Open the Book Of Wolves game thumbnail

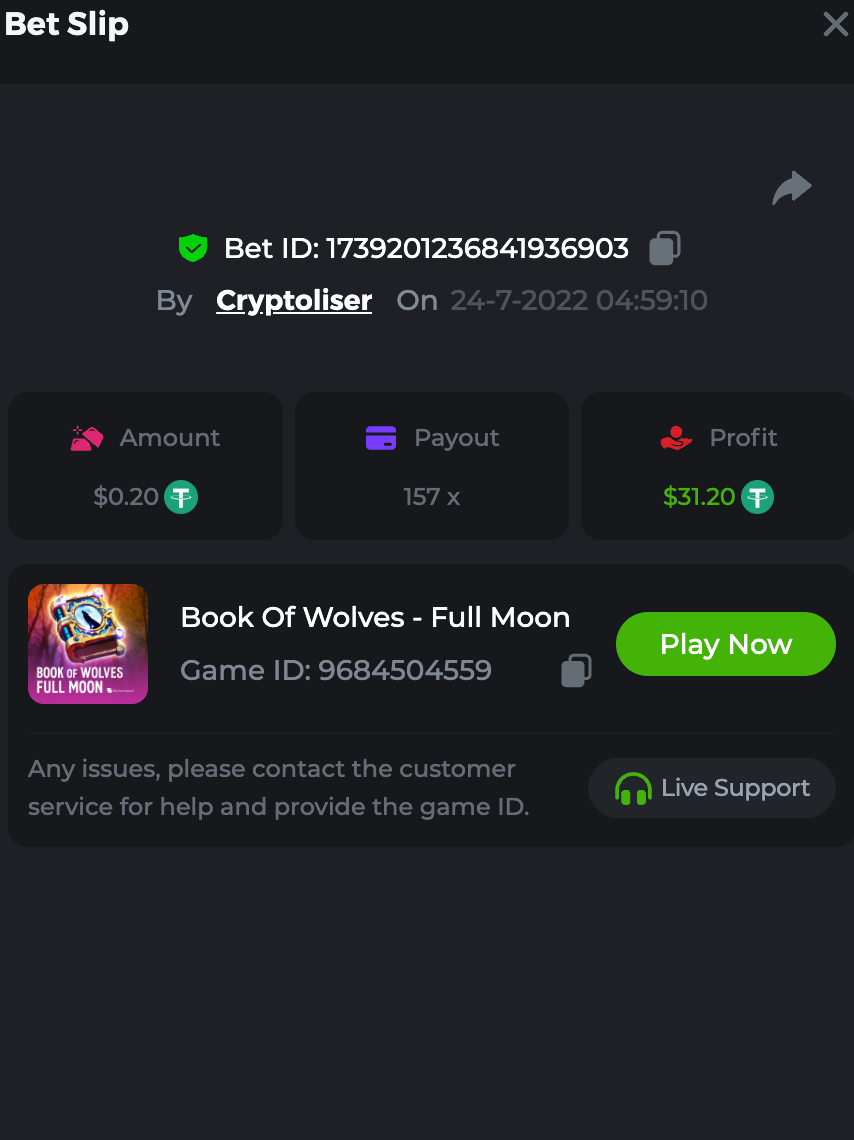(x=88, y=644)
